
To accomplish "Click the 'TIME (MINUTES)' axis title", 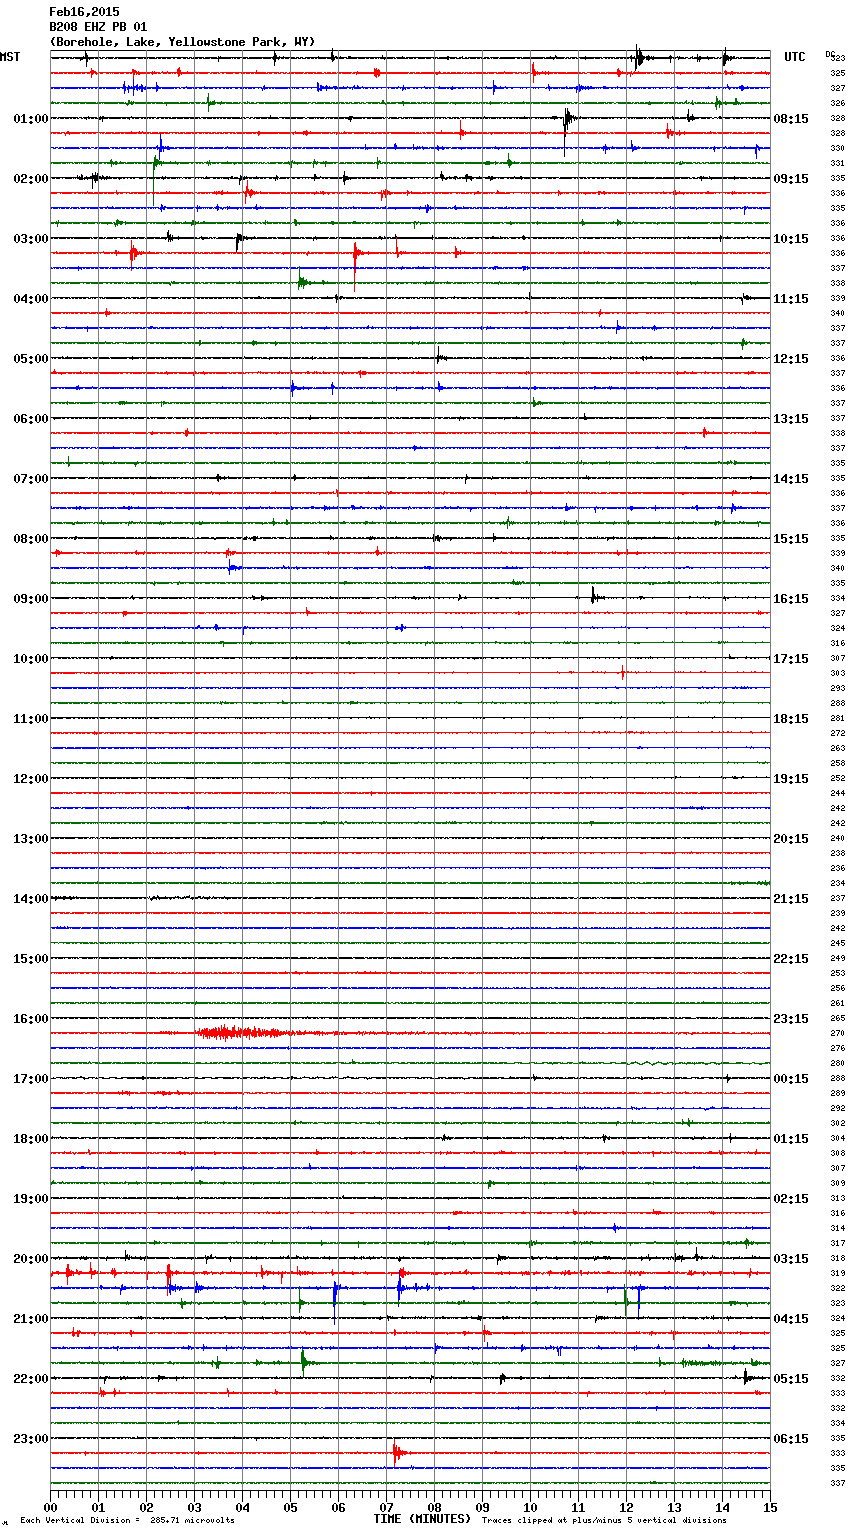I will tap(422, 1519).
